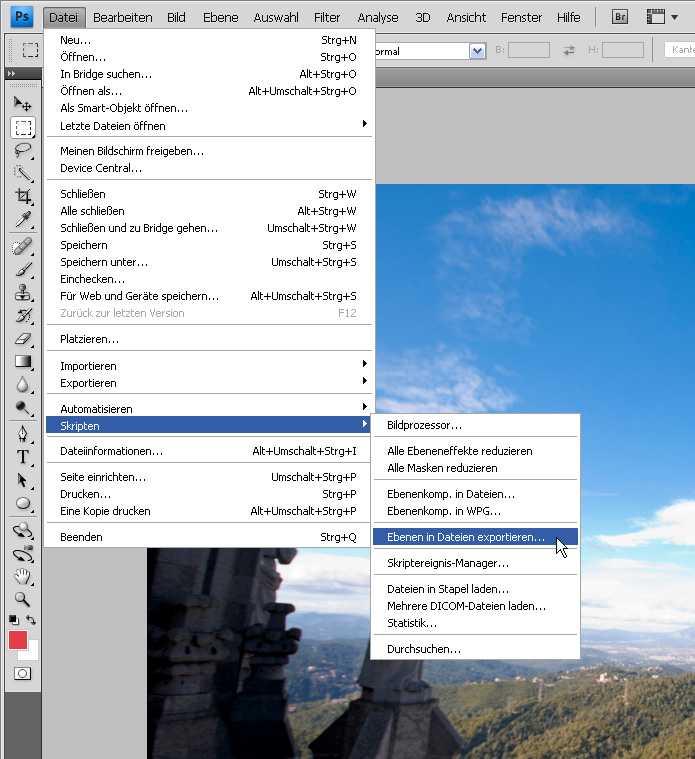Select the Gradient tool
The width and height of the screenshot is (695, 759).
[23, 362]
